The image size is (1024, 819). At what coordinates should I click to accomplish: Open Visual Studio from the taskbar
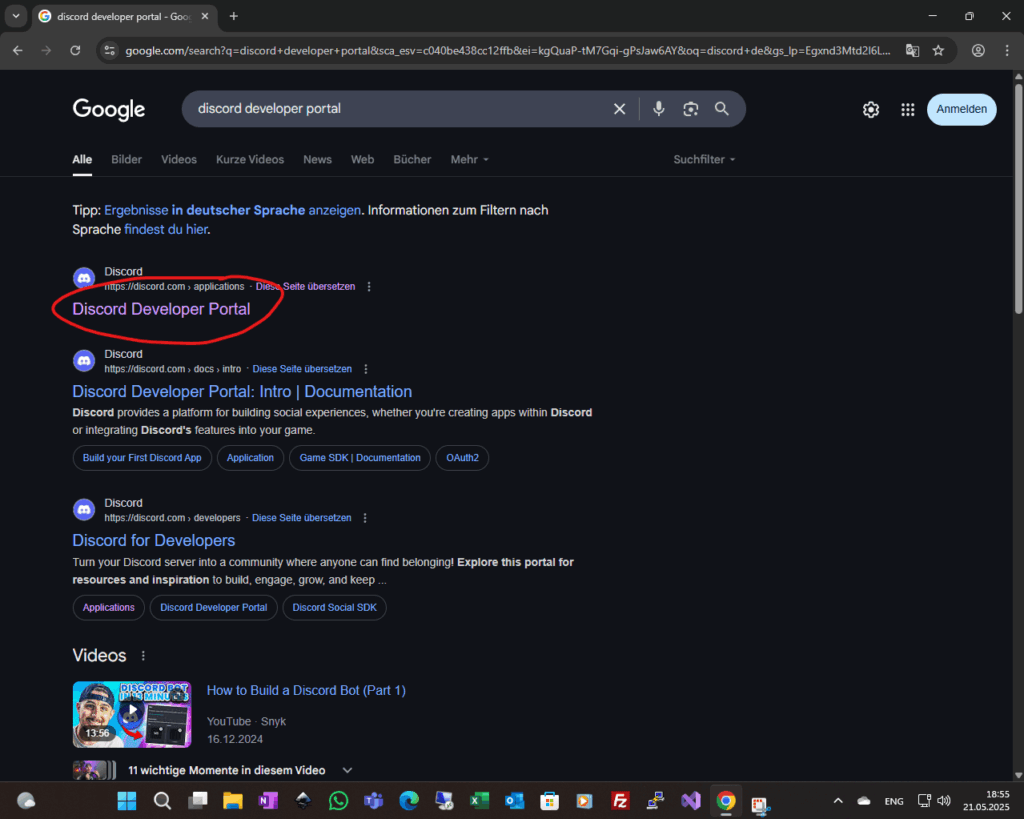[690, 801]
